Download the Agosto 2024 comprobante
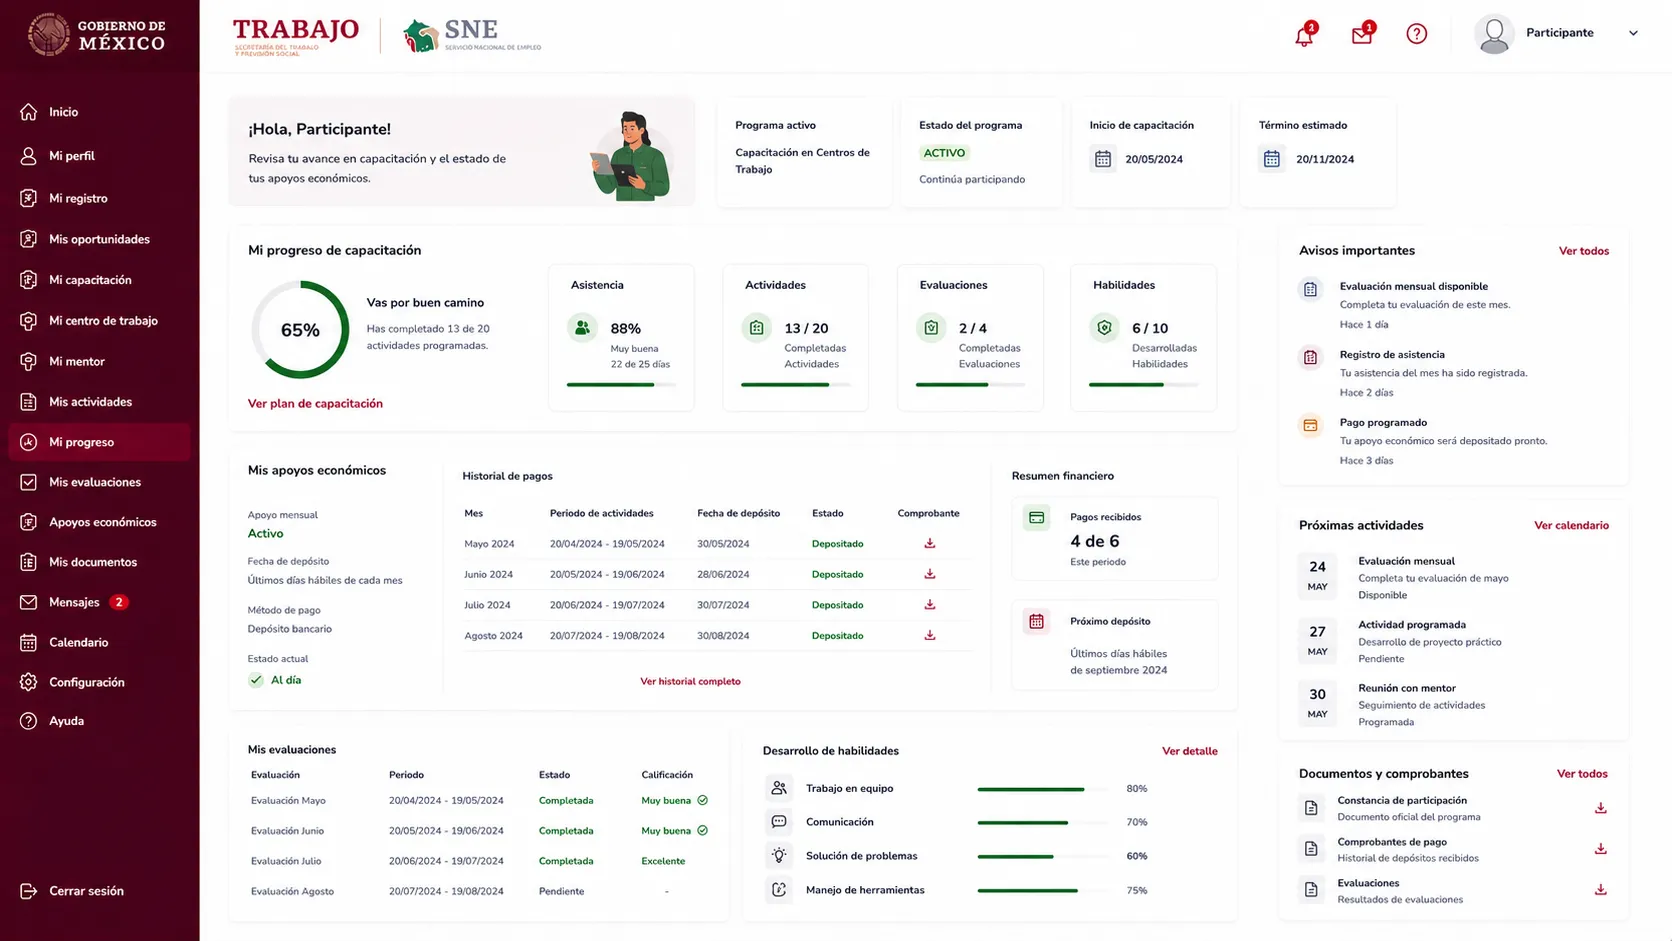1672x941 pixels. 930,635
